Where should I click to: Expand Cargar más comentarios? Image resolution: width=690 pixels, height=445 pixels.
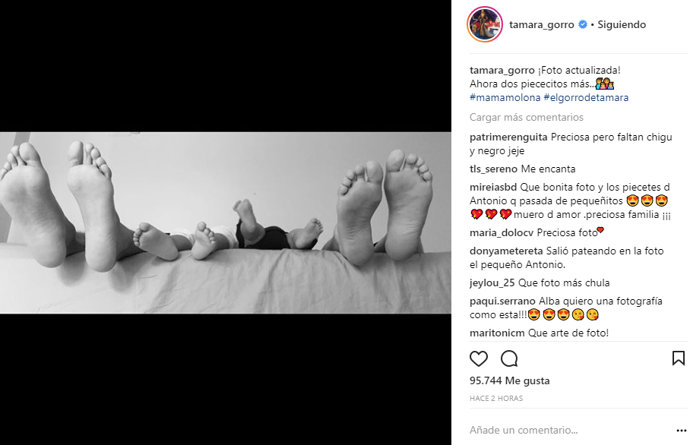point(526,118)
